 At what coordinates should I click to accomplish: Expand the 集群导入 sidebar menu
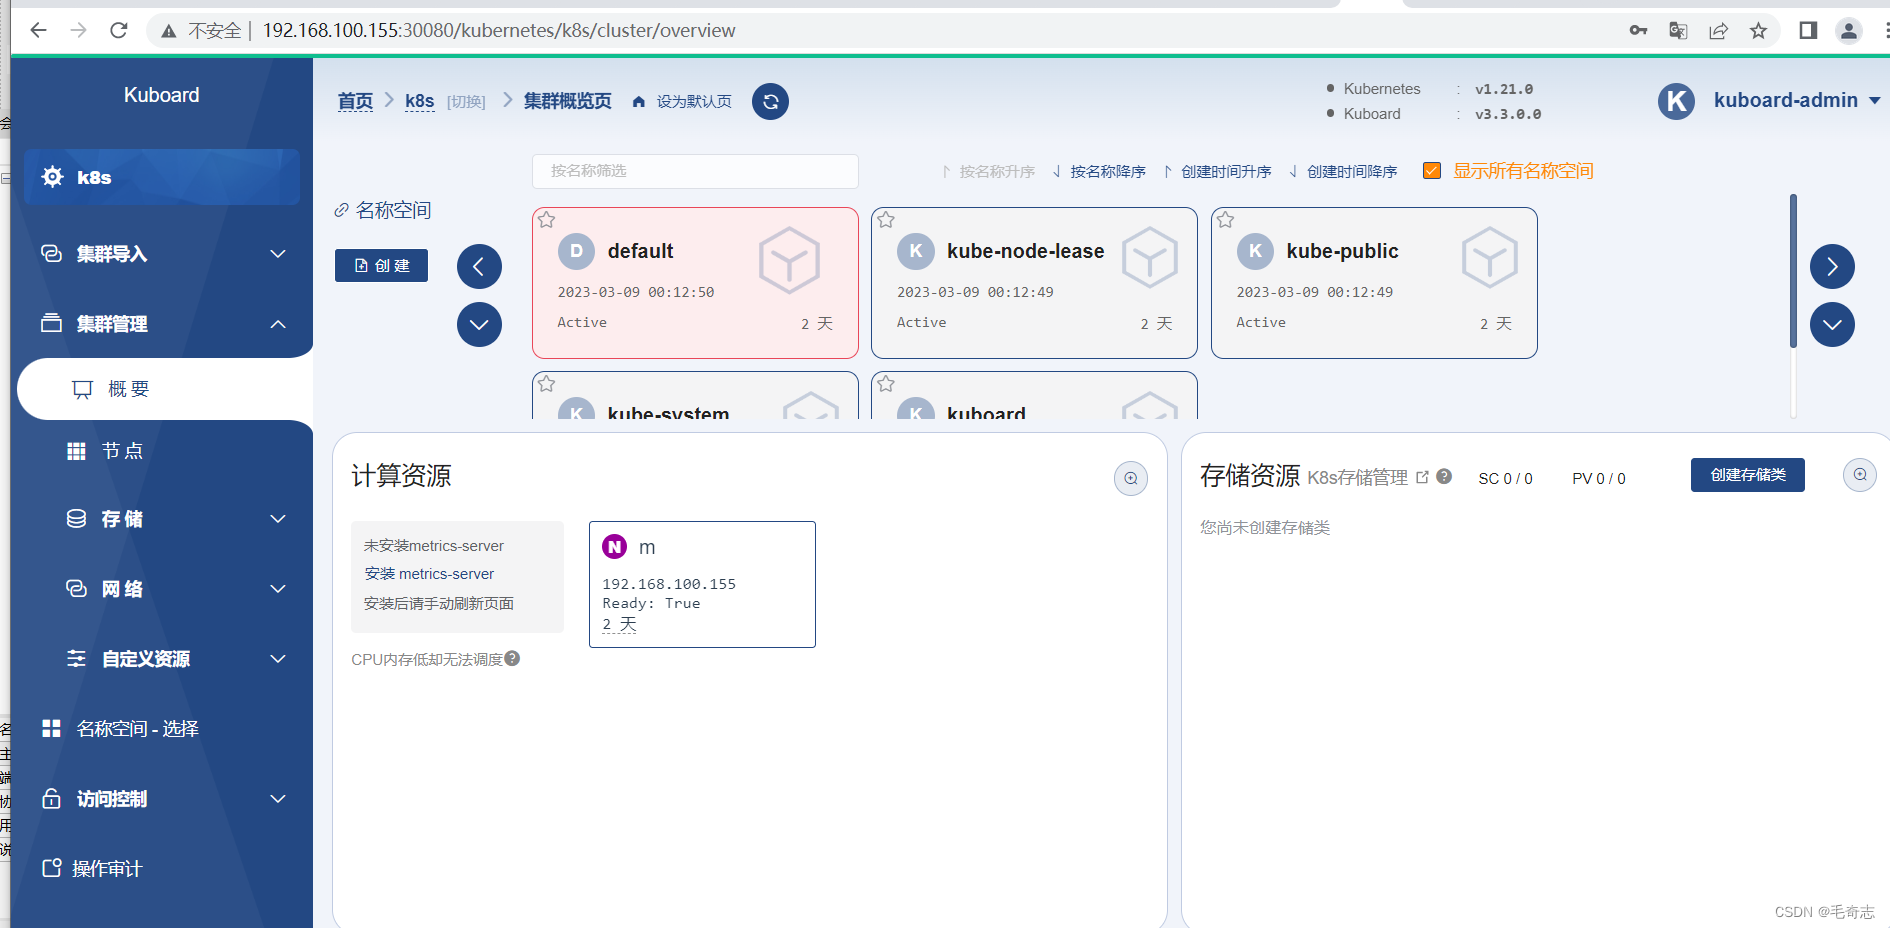pyautogui.click(x=164, y=254)
